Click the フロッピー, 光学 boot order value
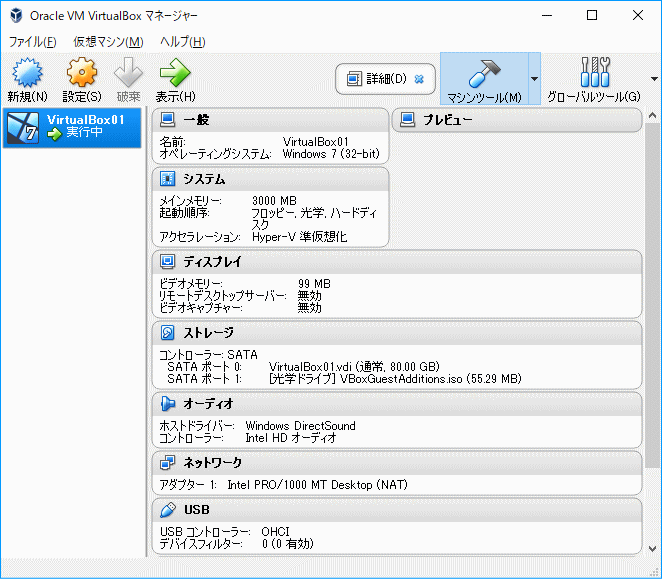This screenshot has width=662, height=579. coord(314,218)
